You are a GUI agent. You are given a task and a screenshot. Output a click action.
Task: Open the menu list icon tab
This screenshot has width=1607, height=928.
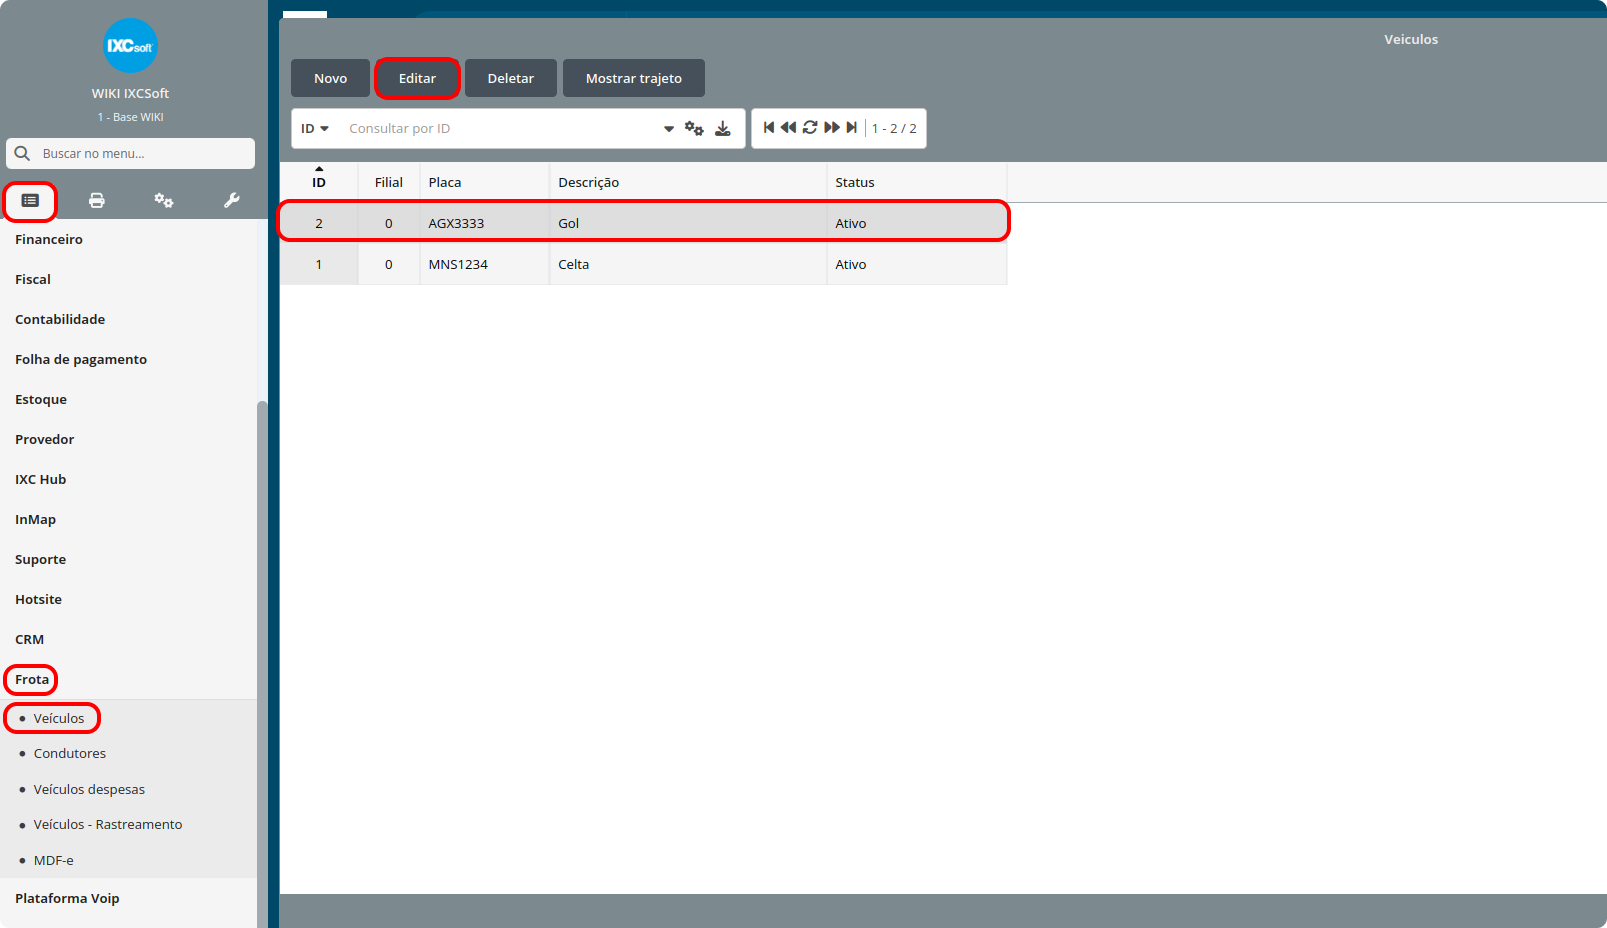(x=30, y=201)
